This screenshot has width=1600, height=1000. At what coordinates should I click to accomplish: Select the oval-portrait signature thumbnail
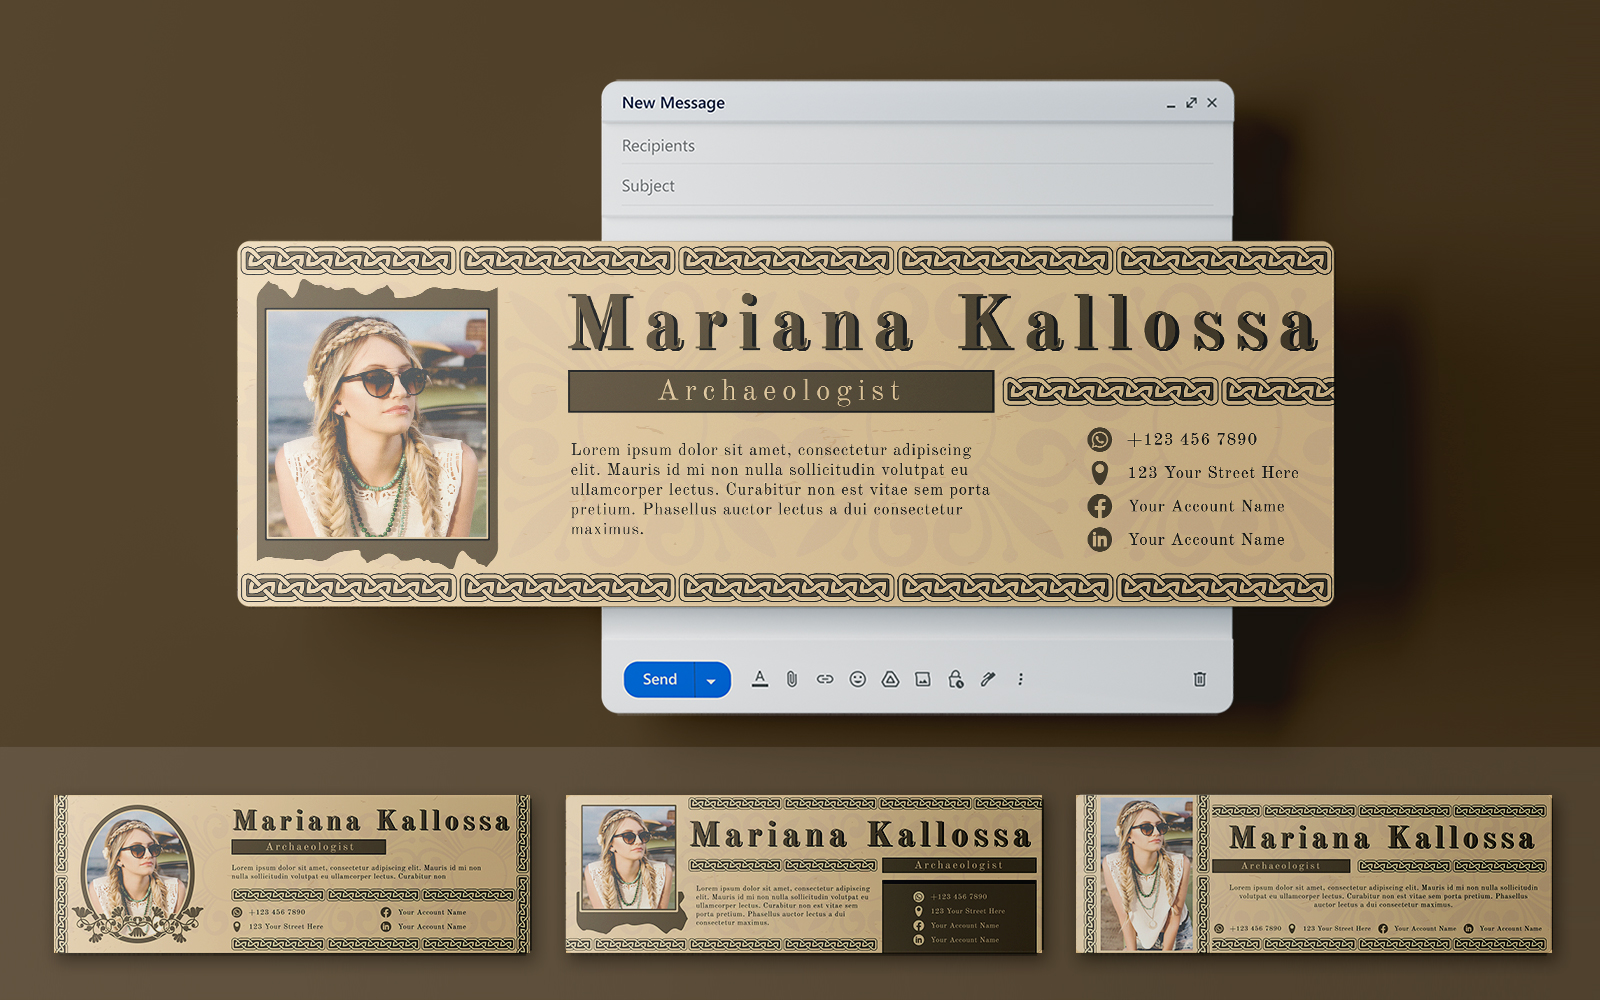coord(292,874)
